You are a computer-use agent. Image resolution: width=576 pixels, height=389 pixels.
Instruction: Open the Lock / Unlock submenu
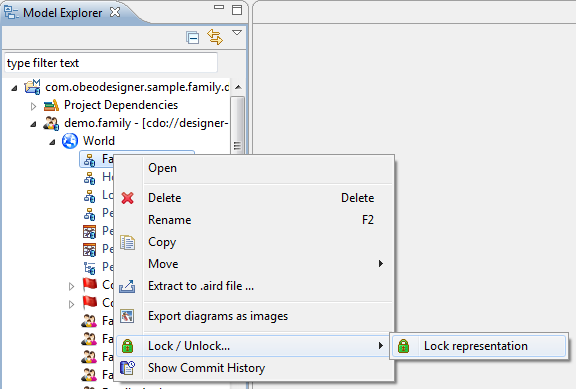point(253,346)
